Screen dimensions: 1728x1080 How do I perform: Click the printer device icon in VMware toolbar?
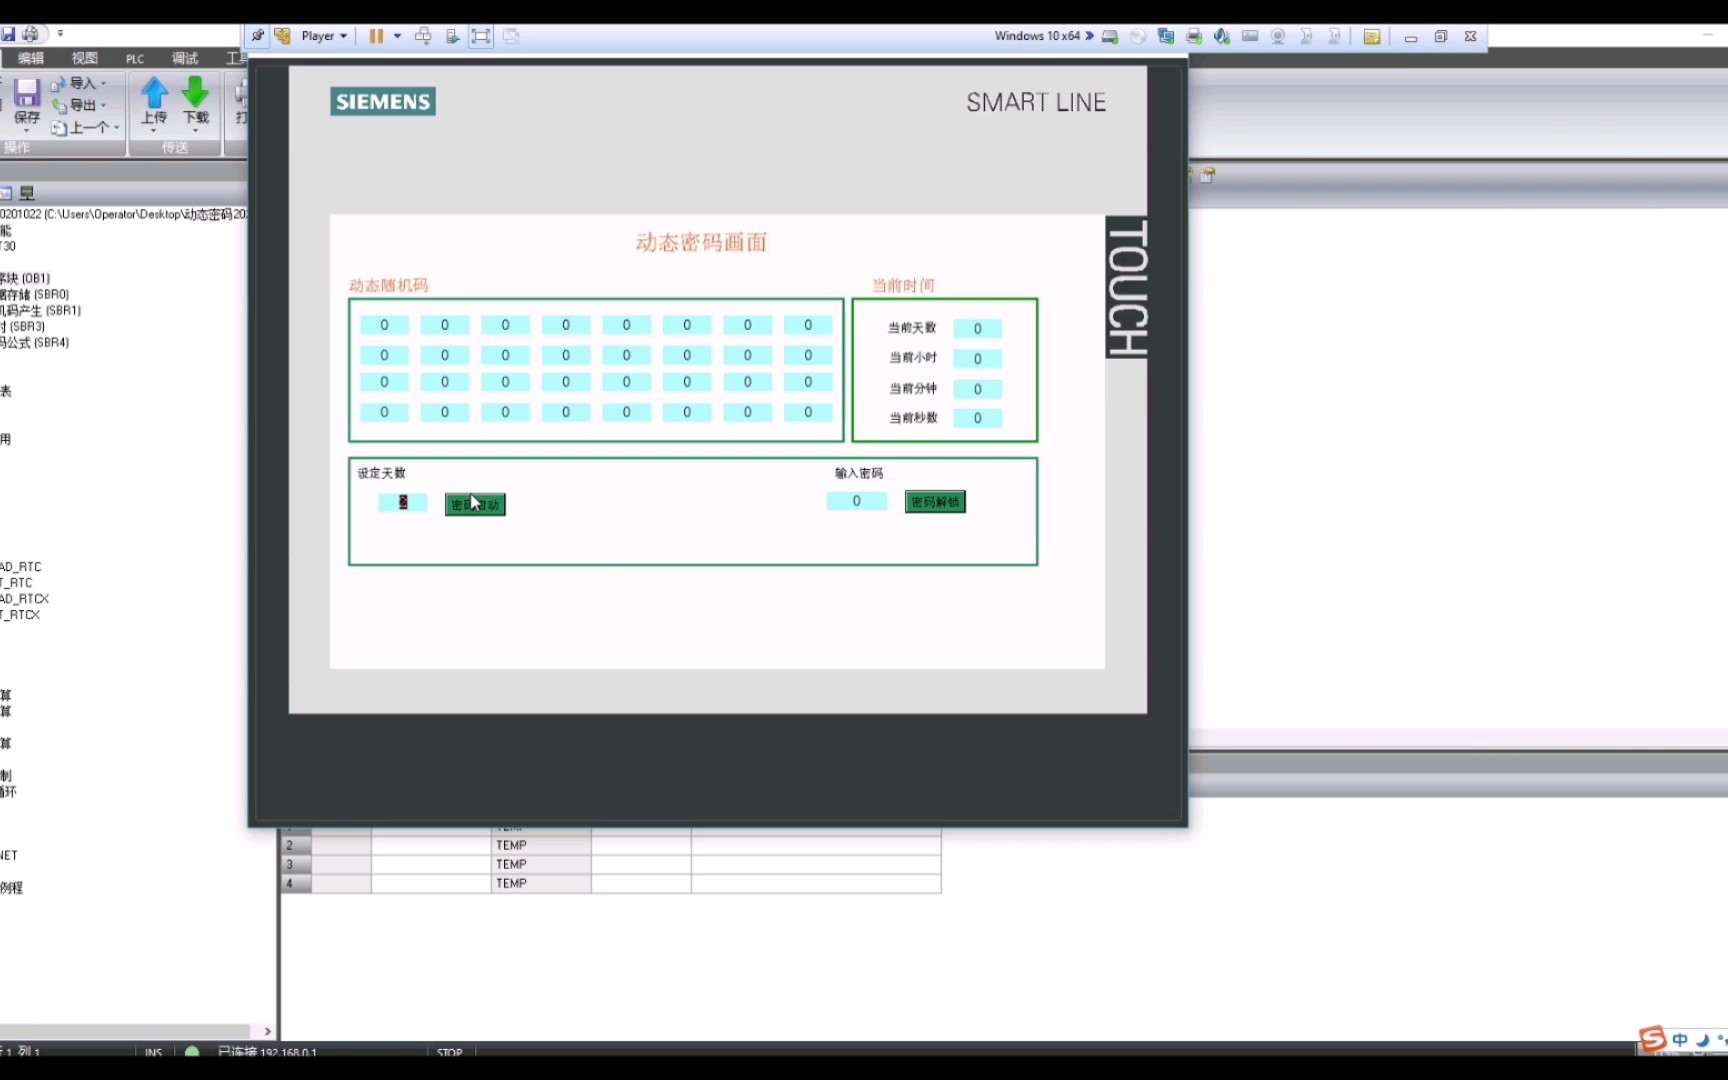point(1194,36)
